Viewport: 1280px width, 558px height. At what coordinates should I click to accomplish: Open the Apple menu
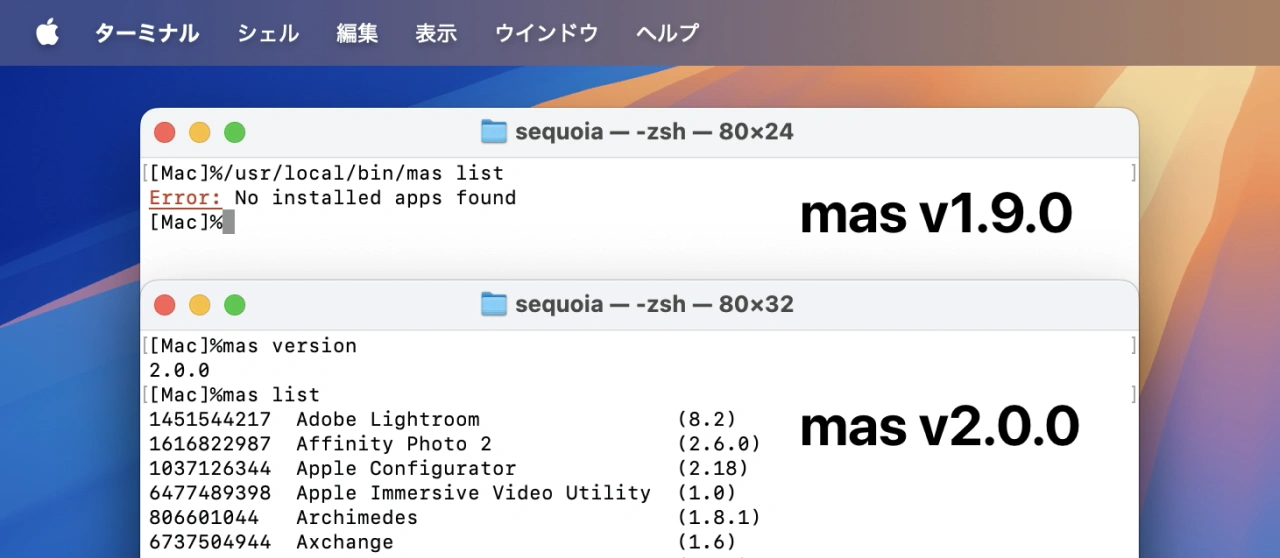coord(47,33)
